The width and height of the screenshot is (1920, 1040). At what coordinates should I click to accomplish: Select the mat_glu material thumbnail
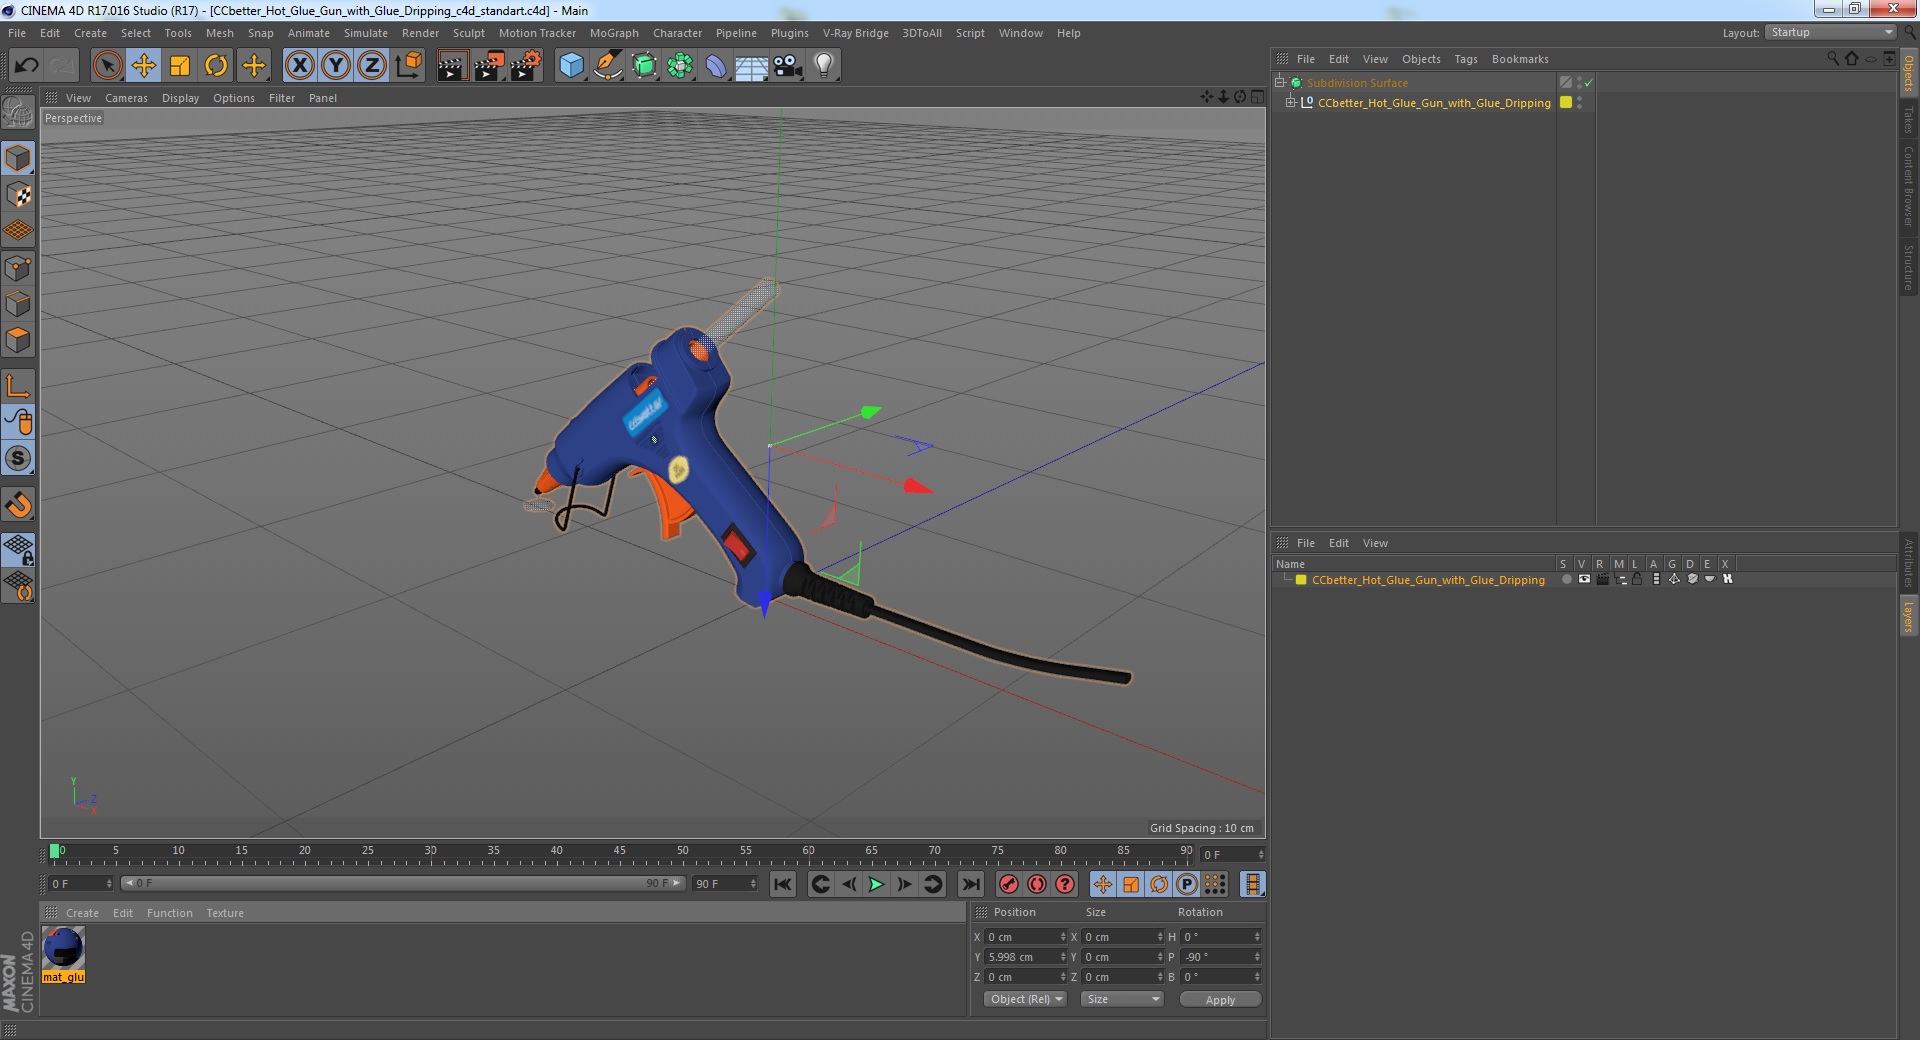point(63,948)
